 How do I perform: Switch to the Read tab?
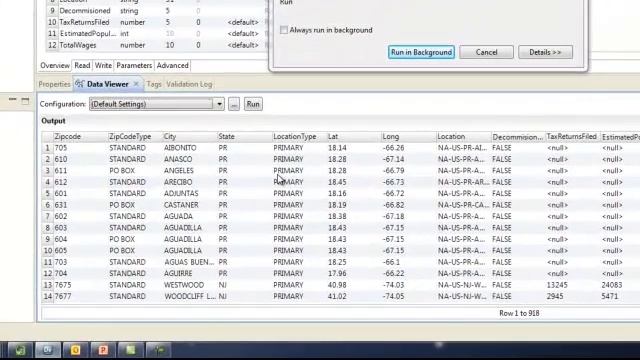(x=82, y=65)
